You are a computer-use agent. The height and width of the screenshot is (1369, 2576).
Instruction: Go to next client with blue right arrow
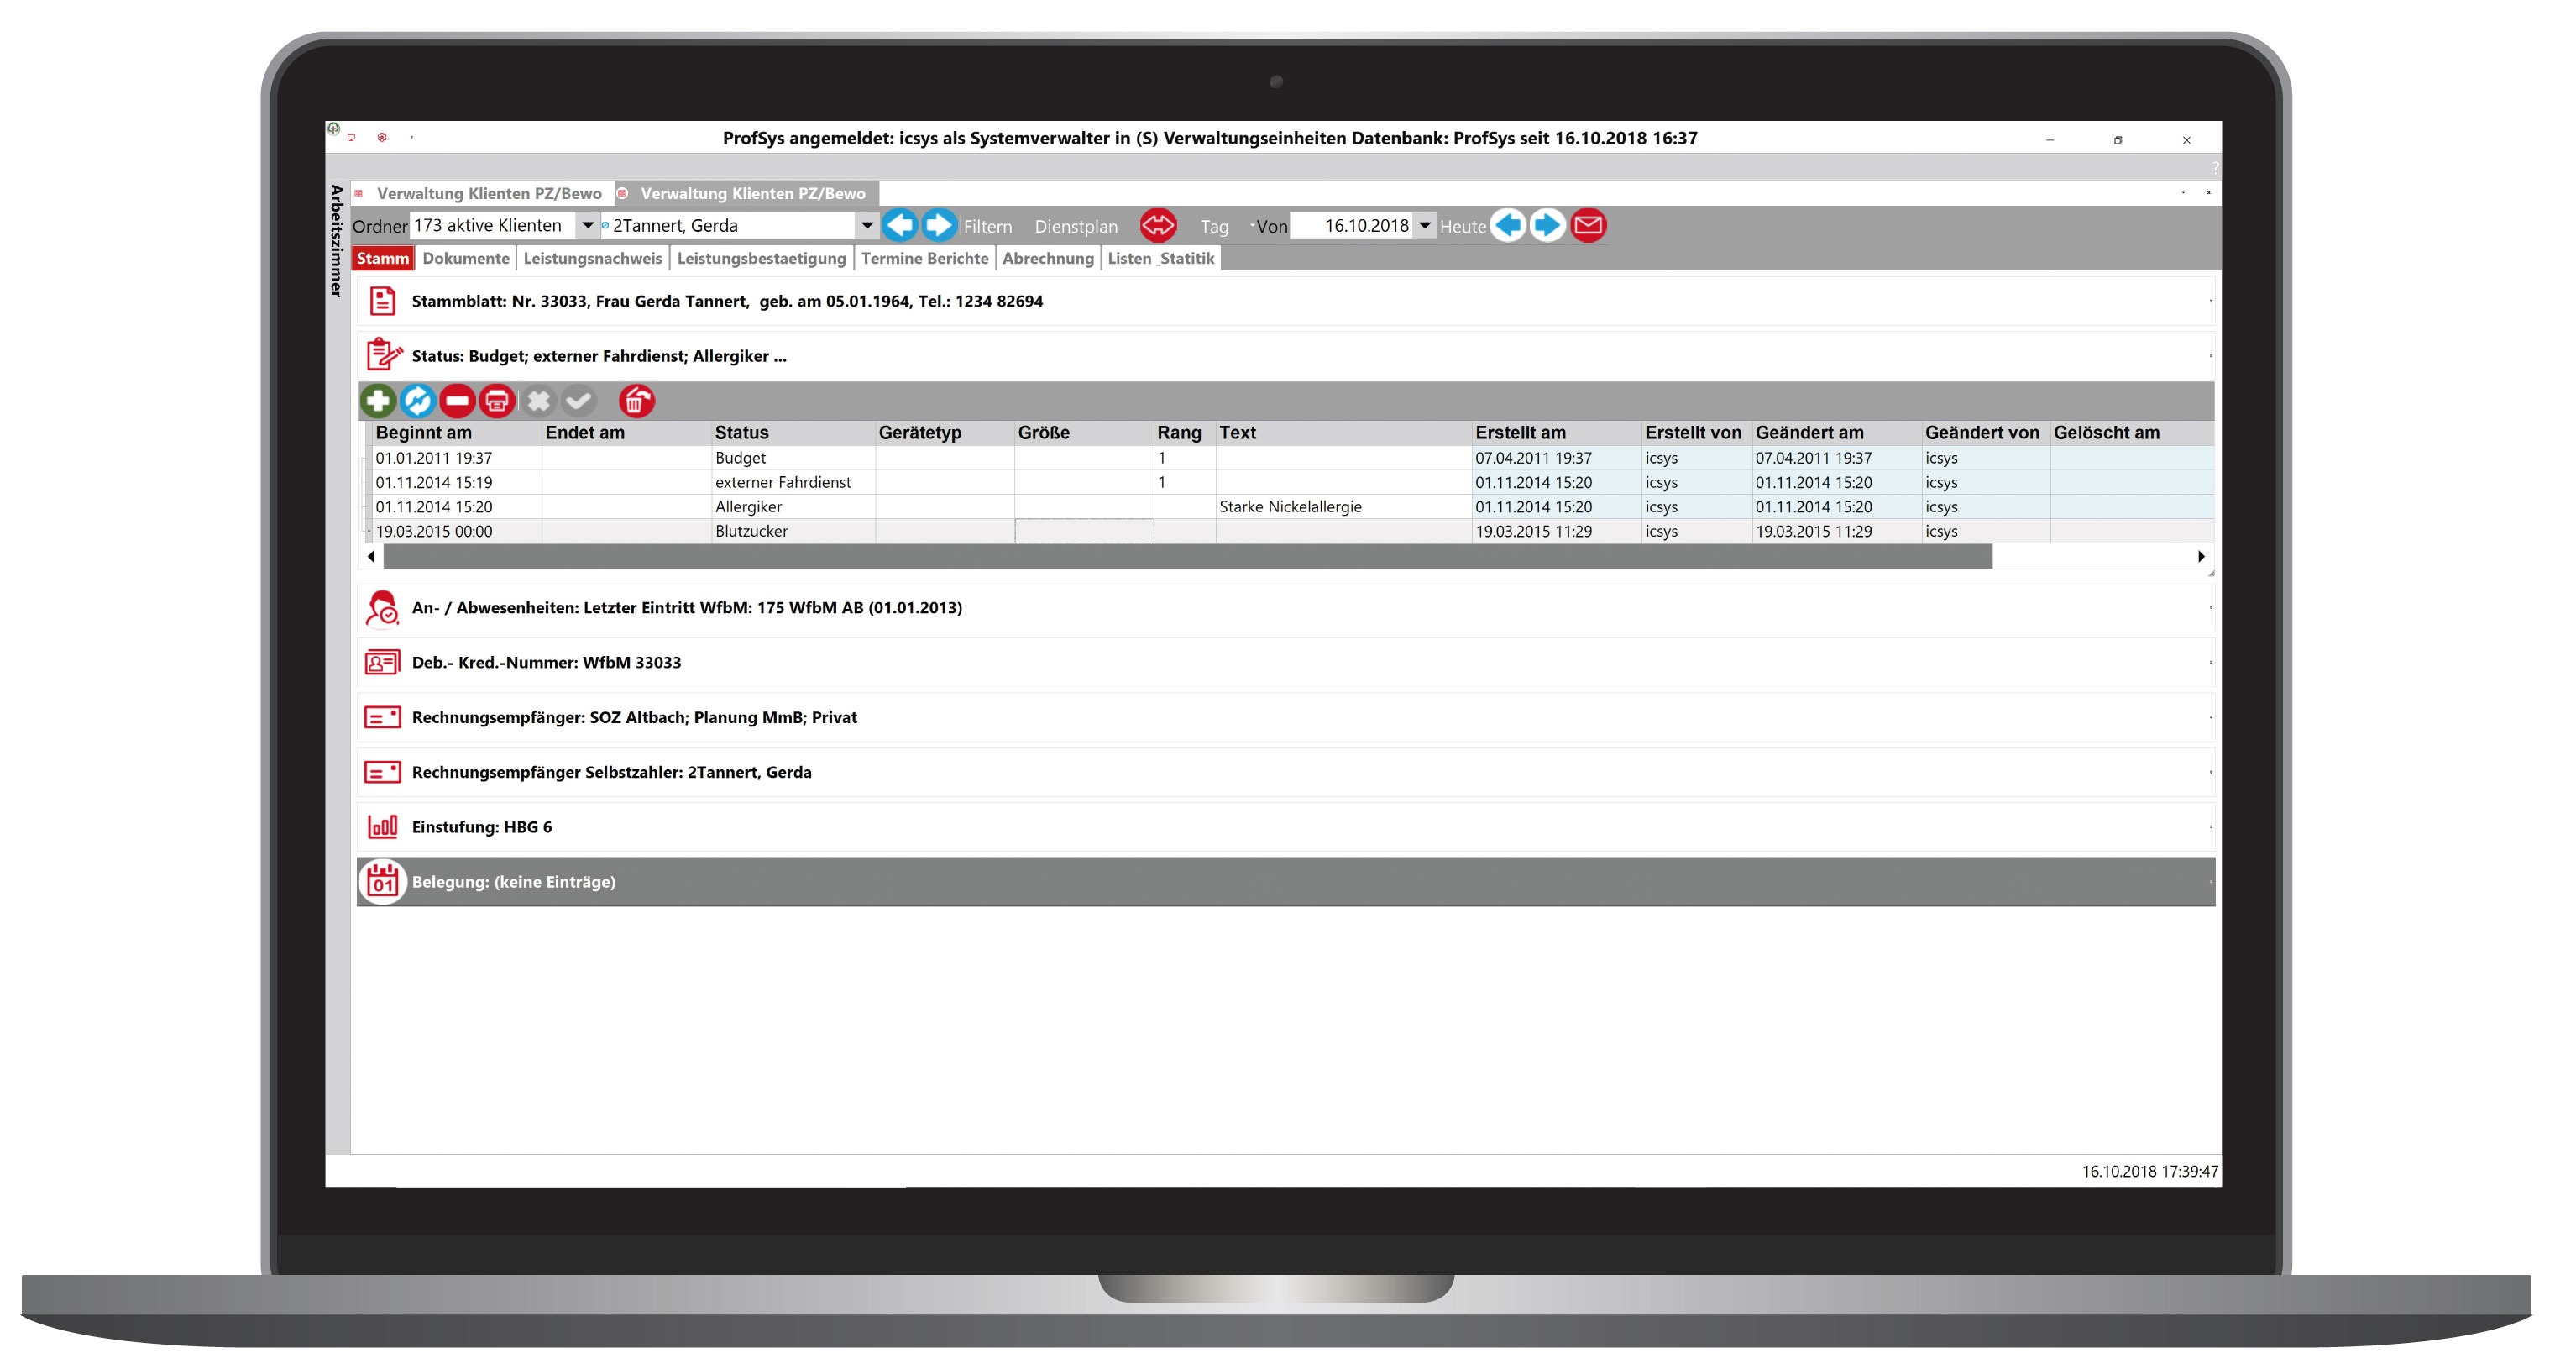point(939,226)
